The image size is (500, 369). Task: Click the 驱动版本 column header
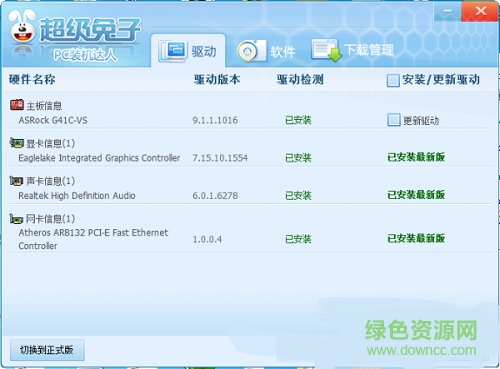pos(217,79)
